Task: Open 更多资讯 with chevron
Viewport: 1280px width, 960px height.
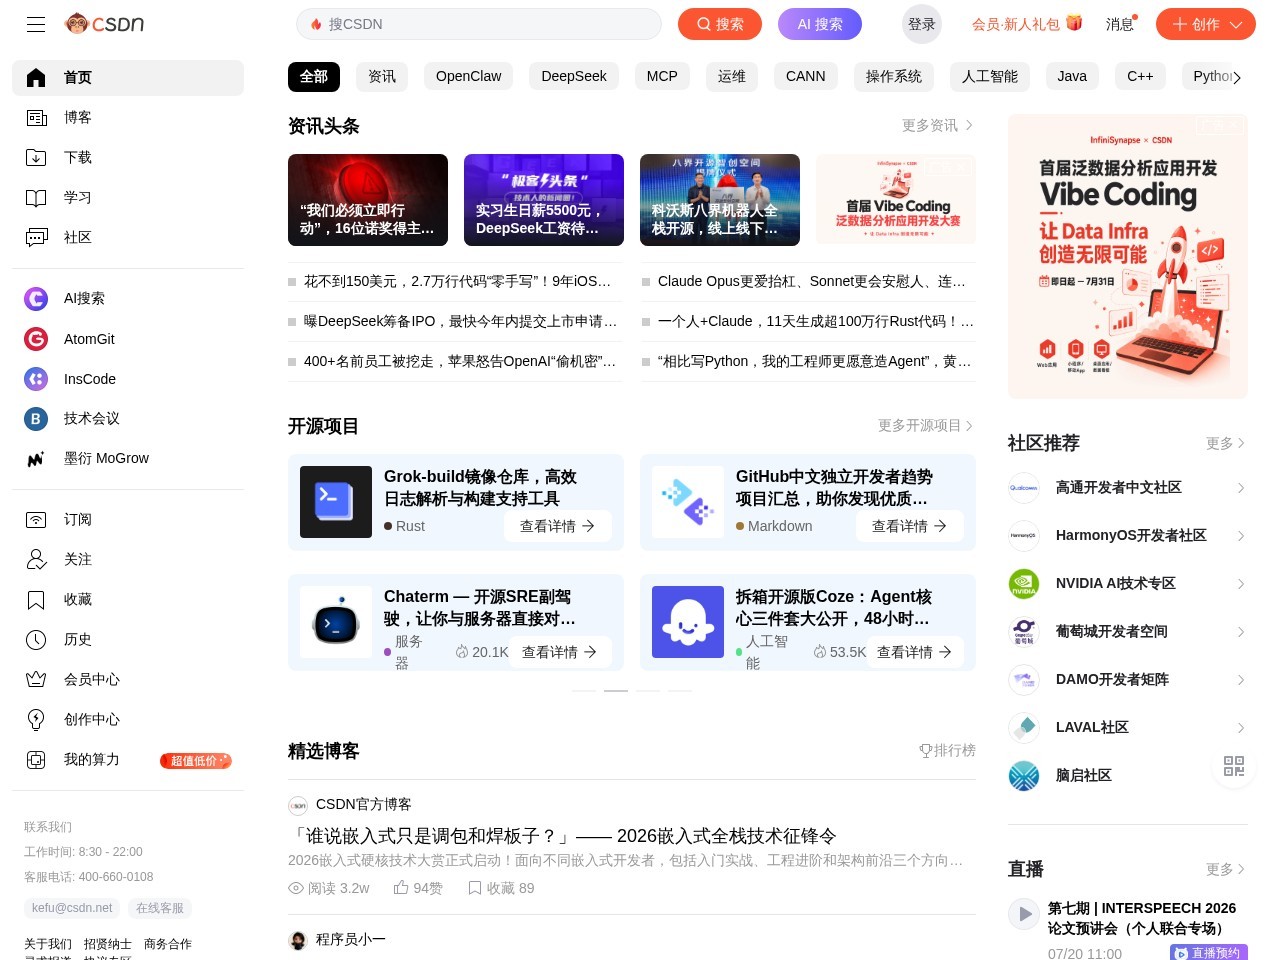Action: click(x=938, y=125)
